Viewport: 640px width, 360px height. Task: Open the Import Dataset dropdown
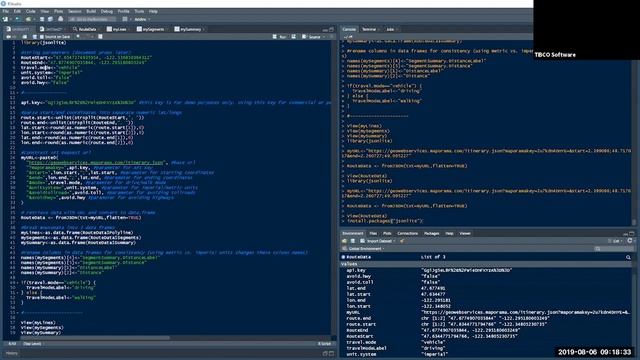click(378, 241)
